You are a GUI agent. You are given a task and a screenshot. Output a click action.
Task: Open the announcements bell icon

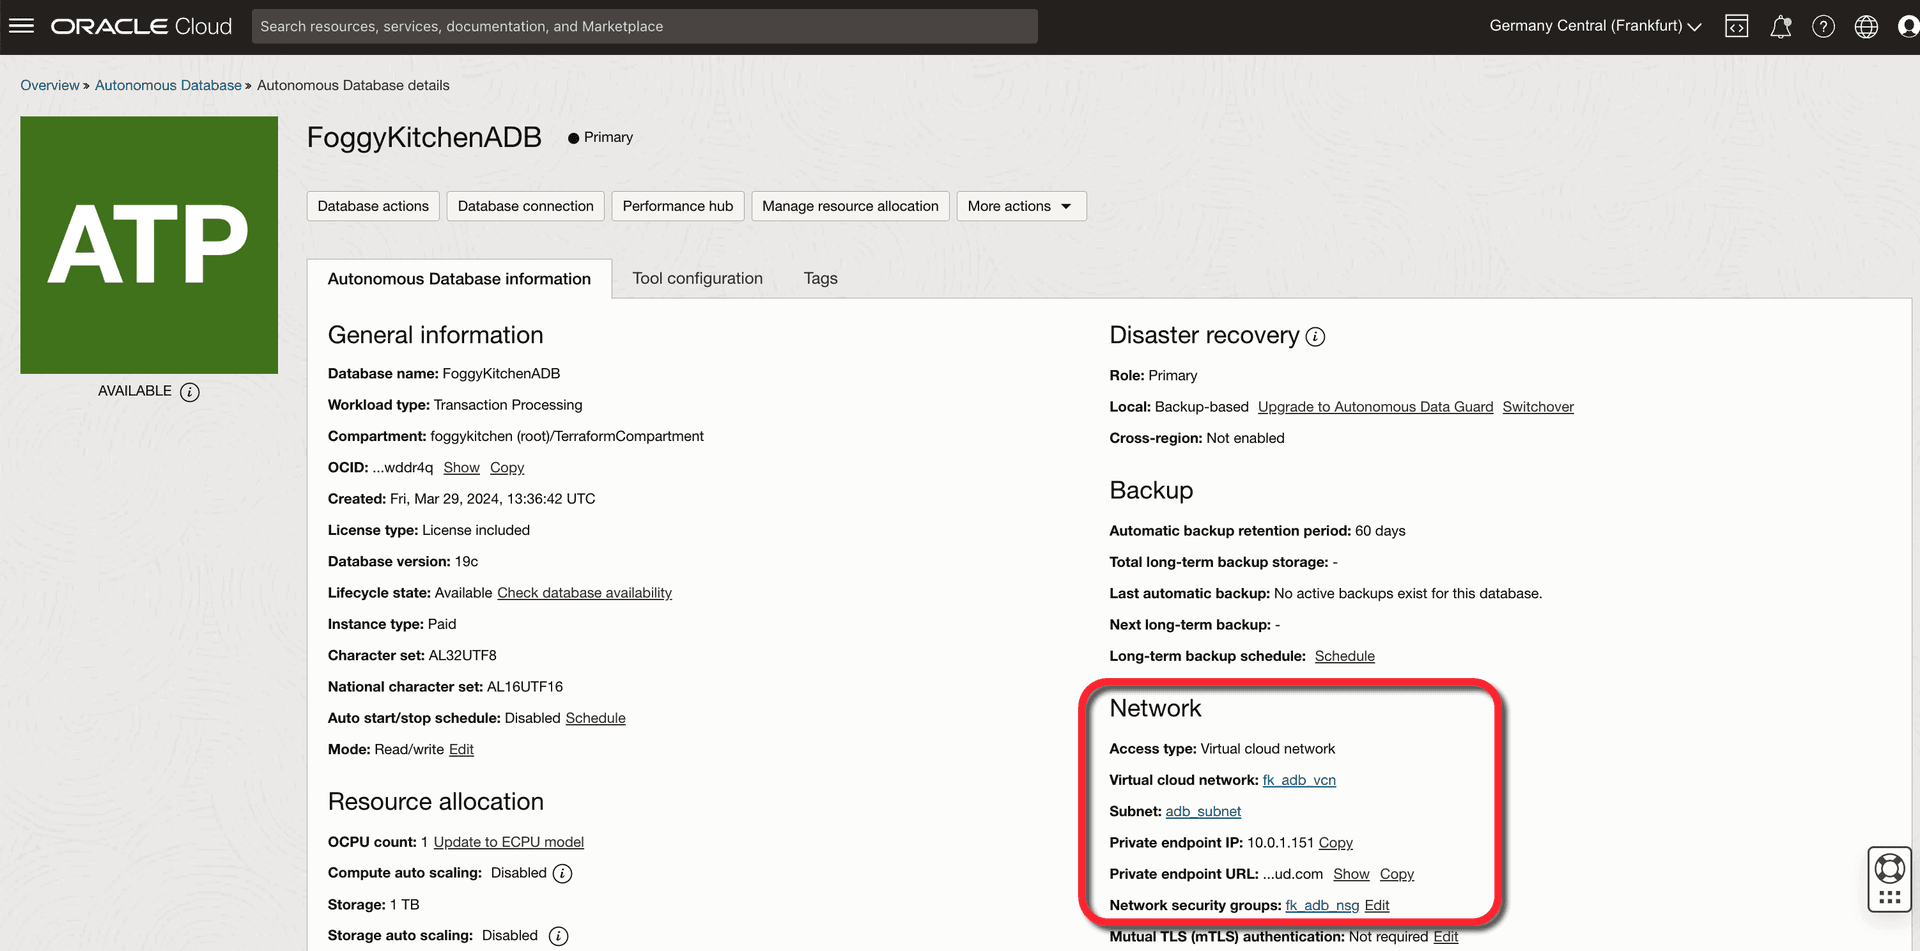click(x=1780, y=27)
